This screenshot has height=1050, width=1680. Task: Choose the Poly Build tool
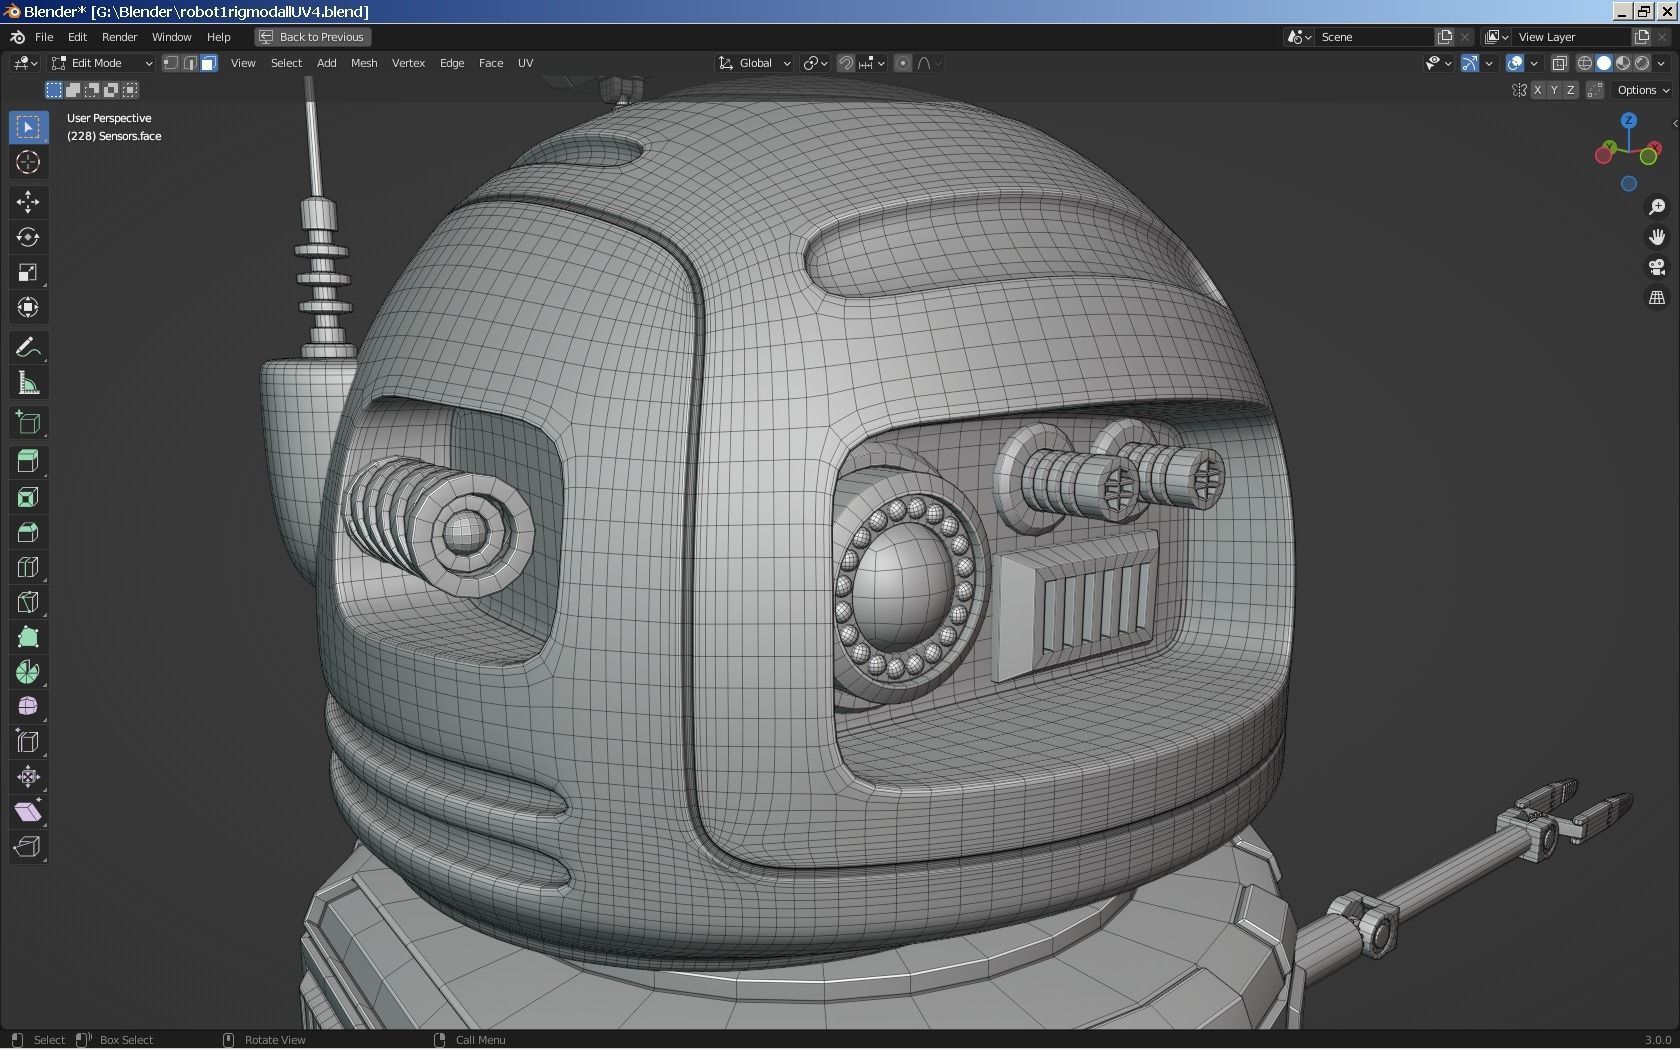coord(28,637)
